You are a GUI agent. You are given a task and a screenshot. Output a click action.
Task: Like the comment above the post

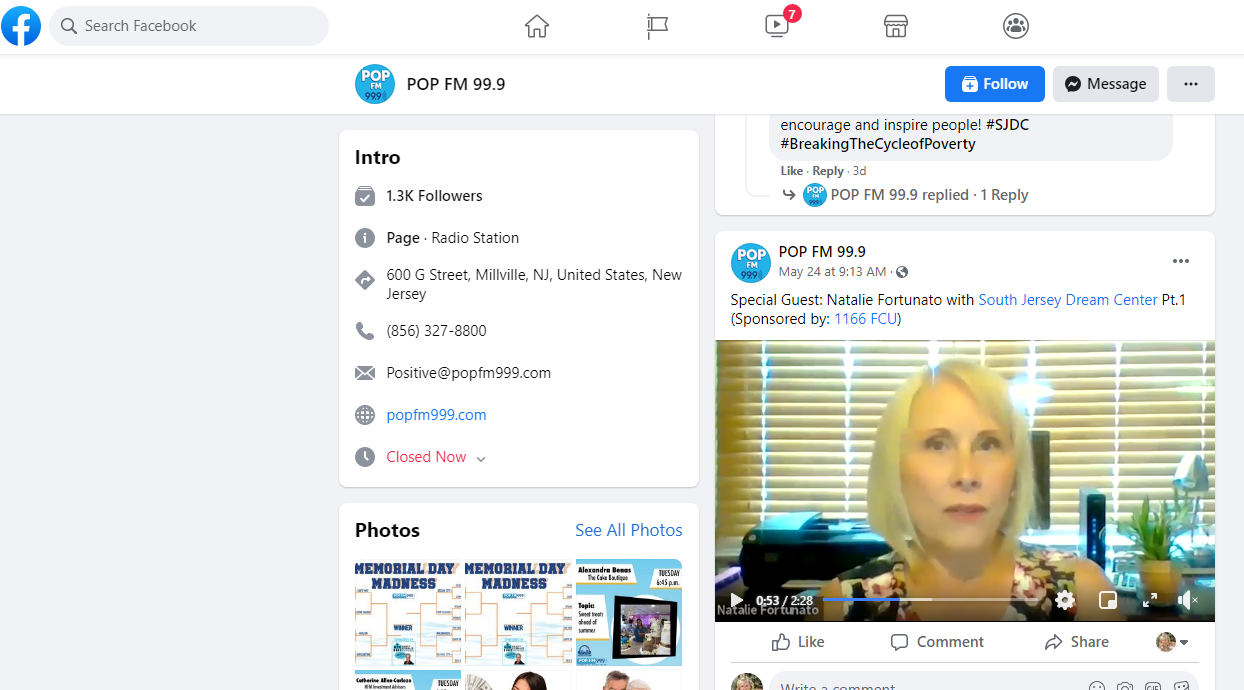point(792,171)
